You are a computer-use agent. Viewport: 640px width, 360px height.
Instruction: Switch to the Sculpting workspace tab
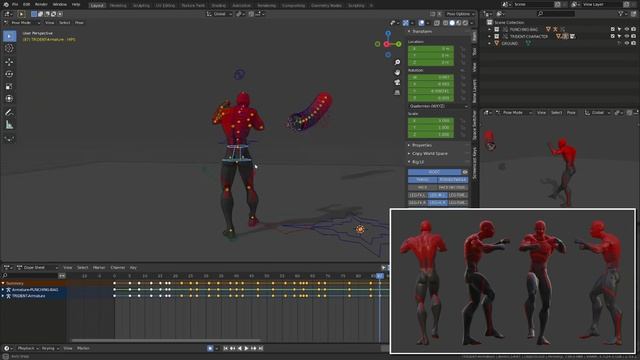[141, 6]
